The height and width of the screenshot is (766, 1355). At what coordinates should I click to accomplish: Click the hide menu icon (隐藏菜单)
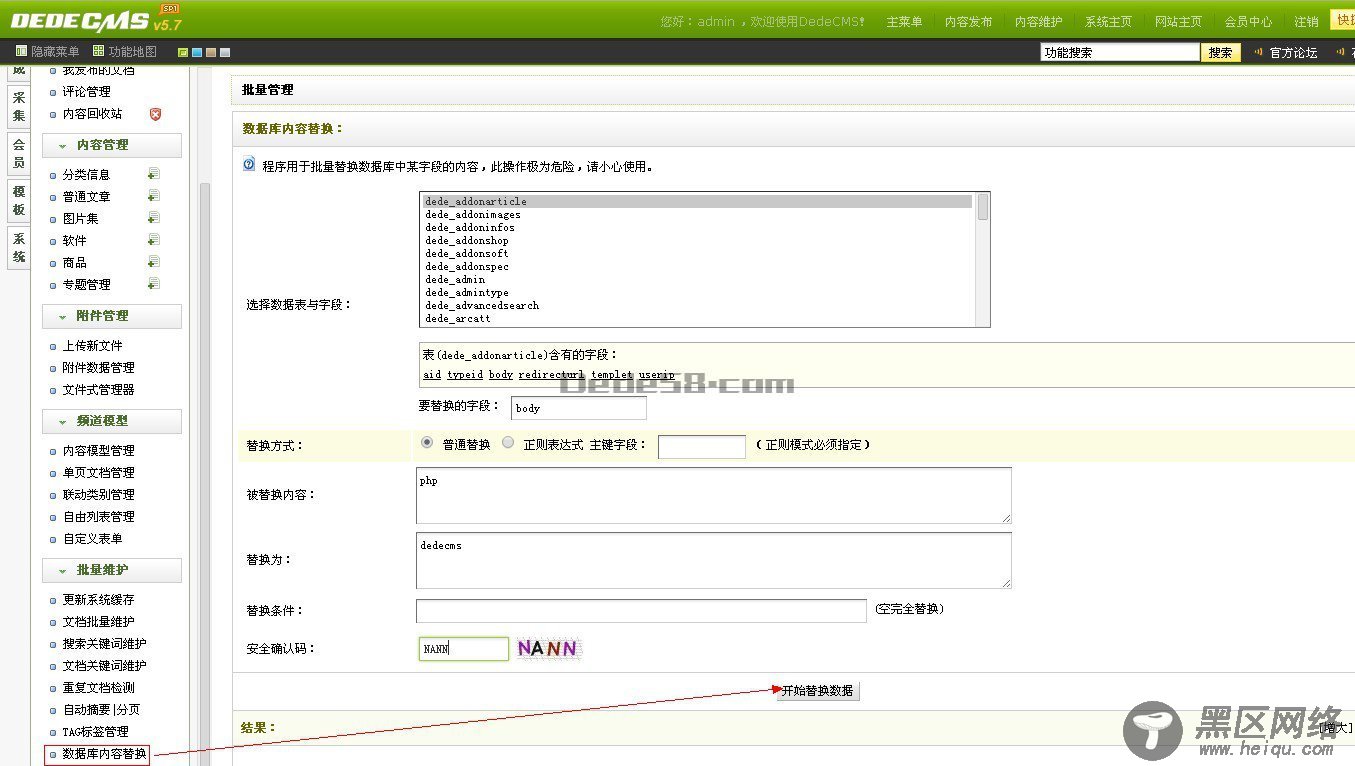(x=21, y=52)
